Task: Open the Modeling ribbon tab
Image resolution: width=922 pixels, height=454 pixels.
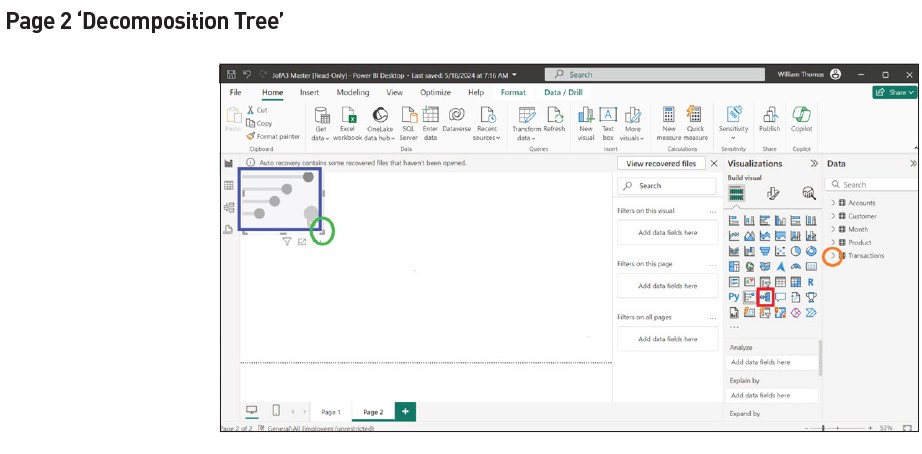Action: point(352,92)
